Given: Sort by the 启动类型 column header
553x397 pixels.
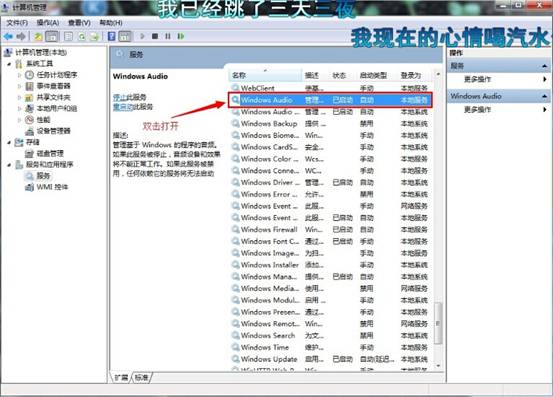Looking at the screenshot, I should pos(377,75).
